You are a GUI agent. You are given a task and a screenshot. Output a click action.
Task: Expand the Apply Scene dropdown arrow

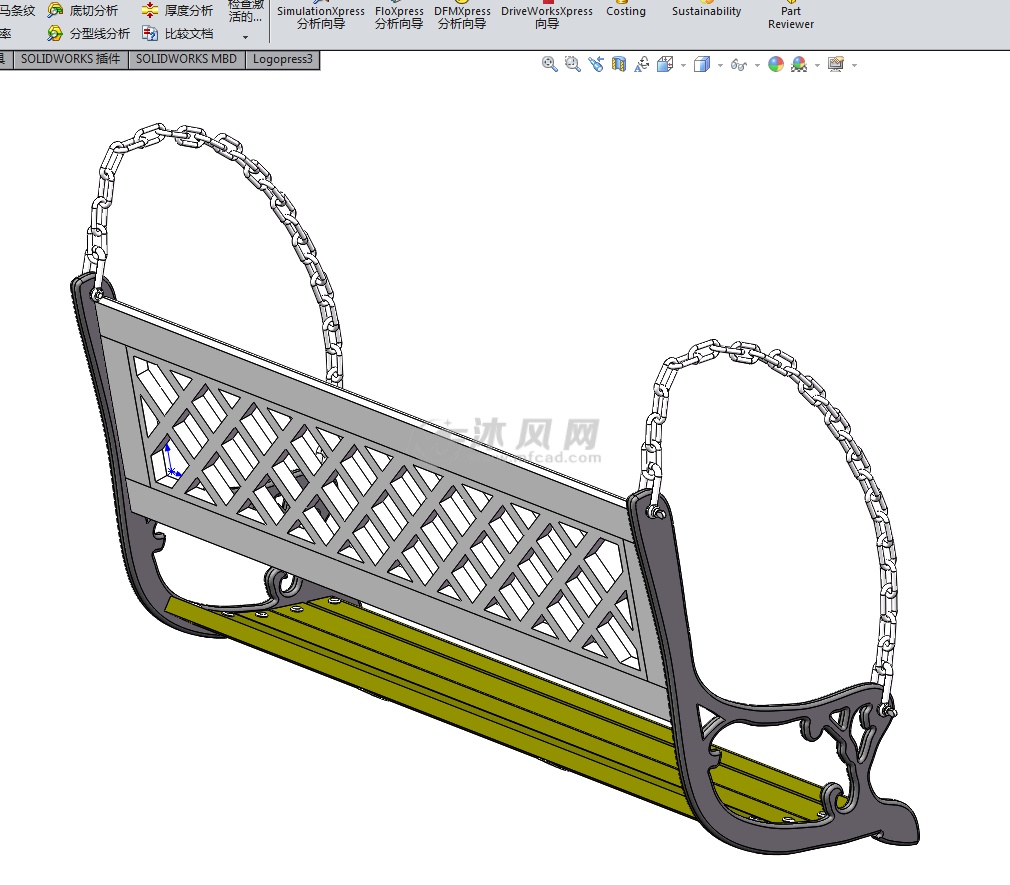point(817,66)
